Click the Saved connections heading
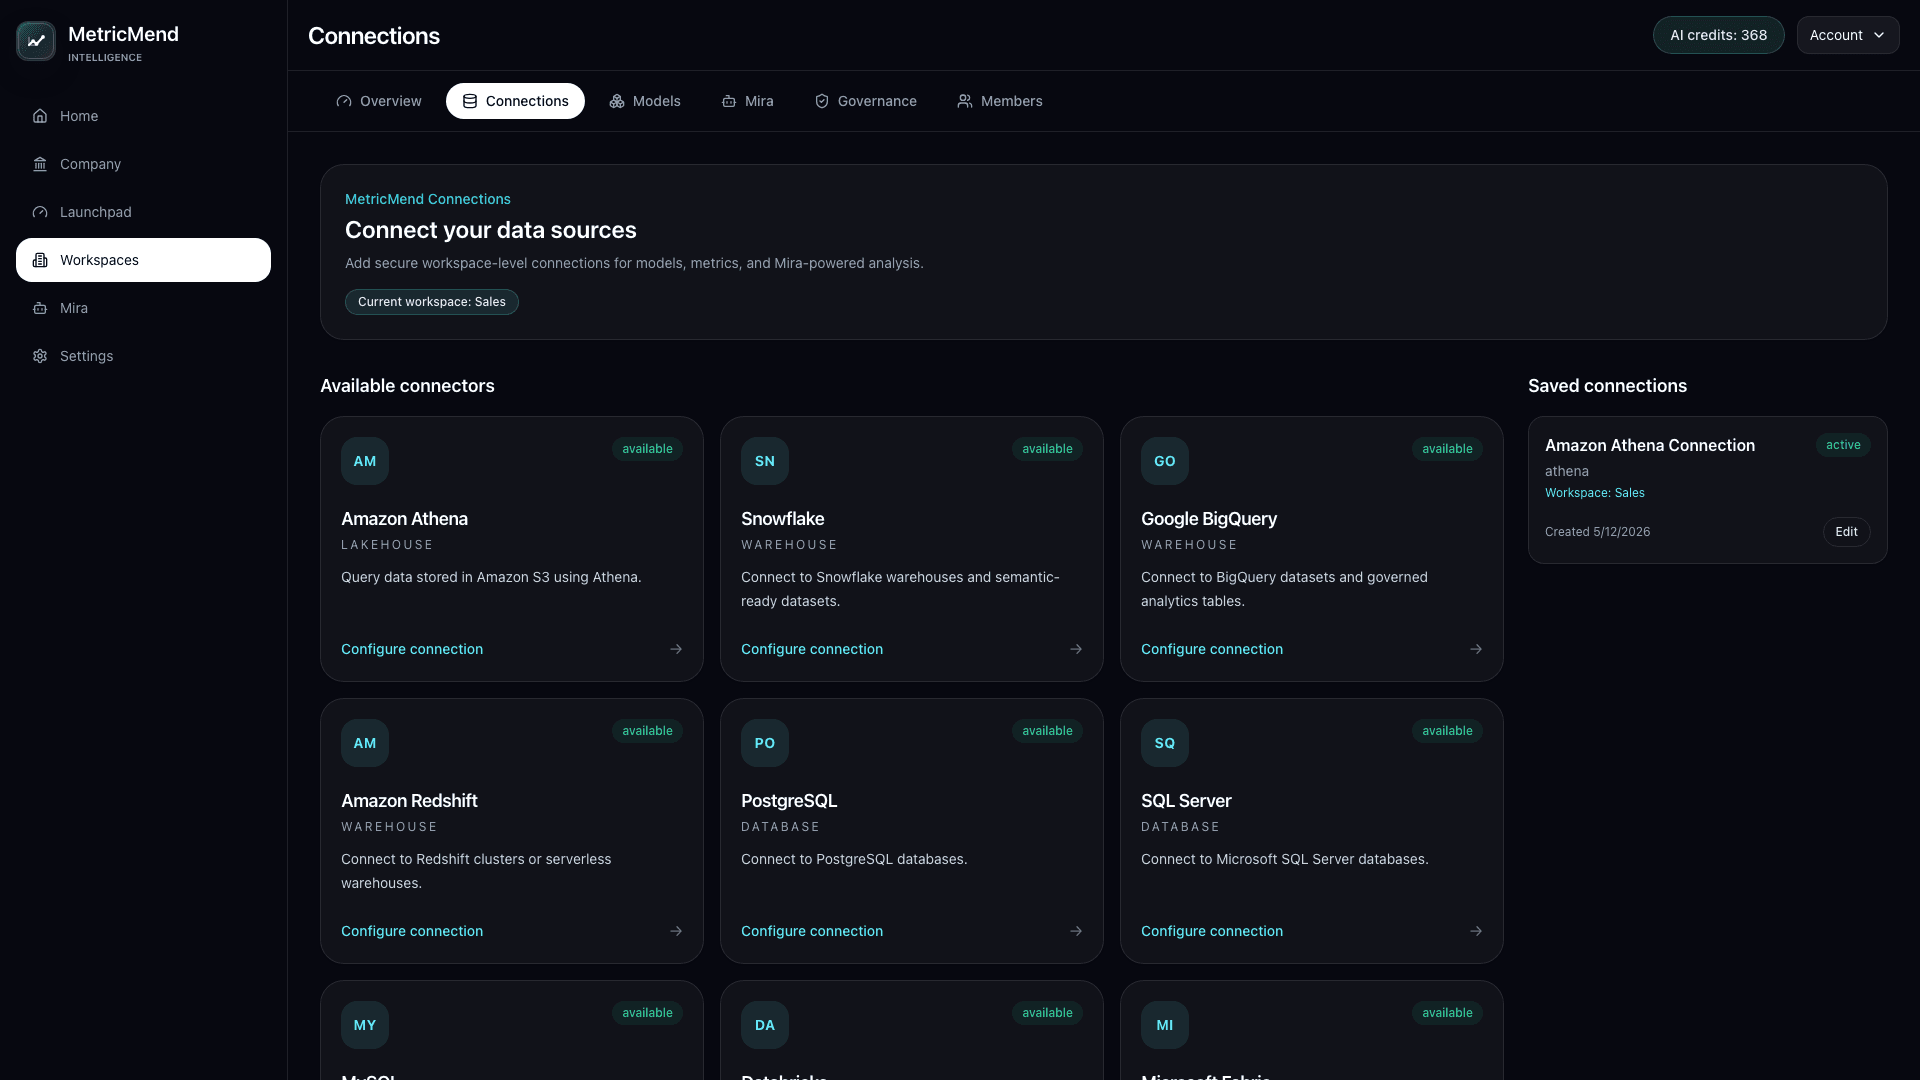 point(1607,386)
